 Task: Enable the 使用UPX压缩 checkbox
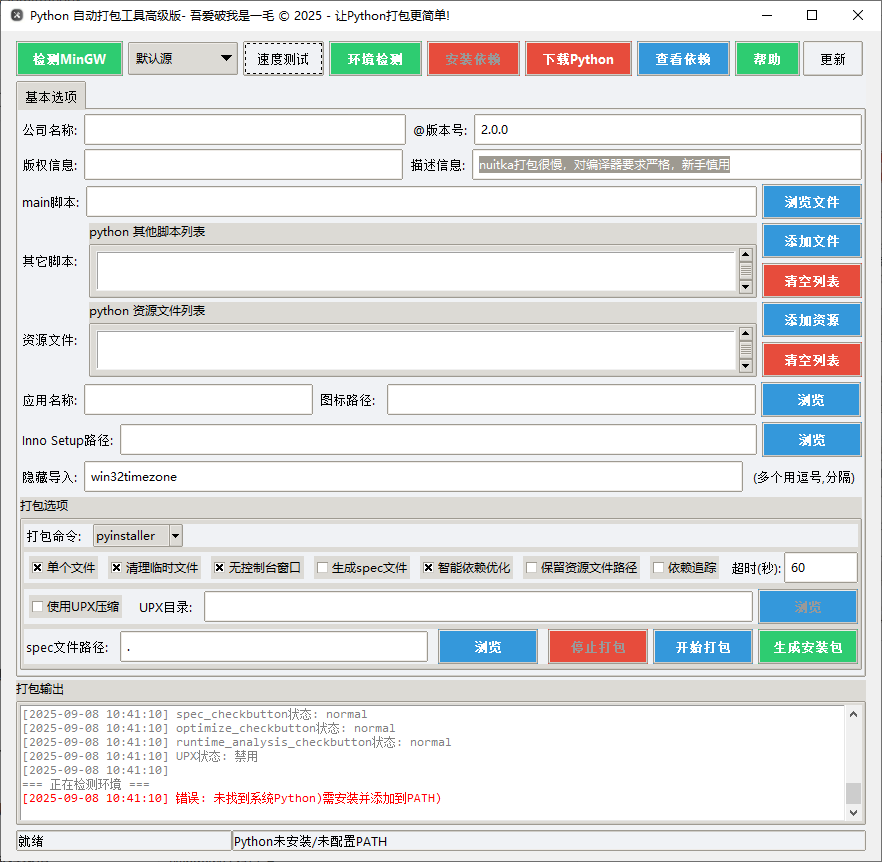tap(37, 607)
